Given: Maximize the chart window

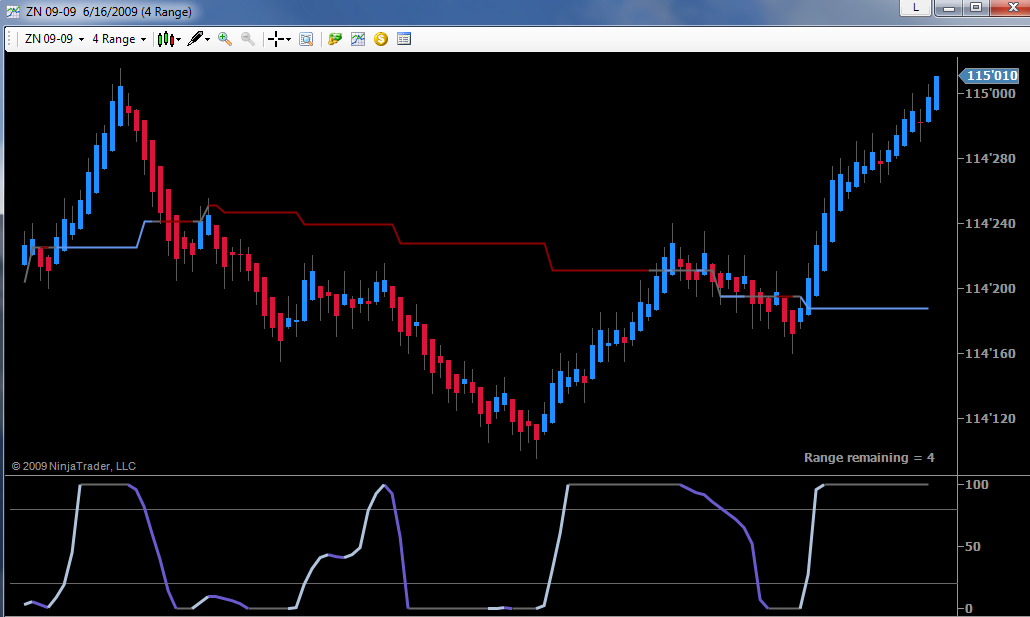Looking at the screenshot, I should point(976,7).
